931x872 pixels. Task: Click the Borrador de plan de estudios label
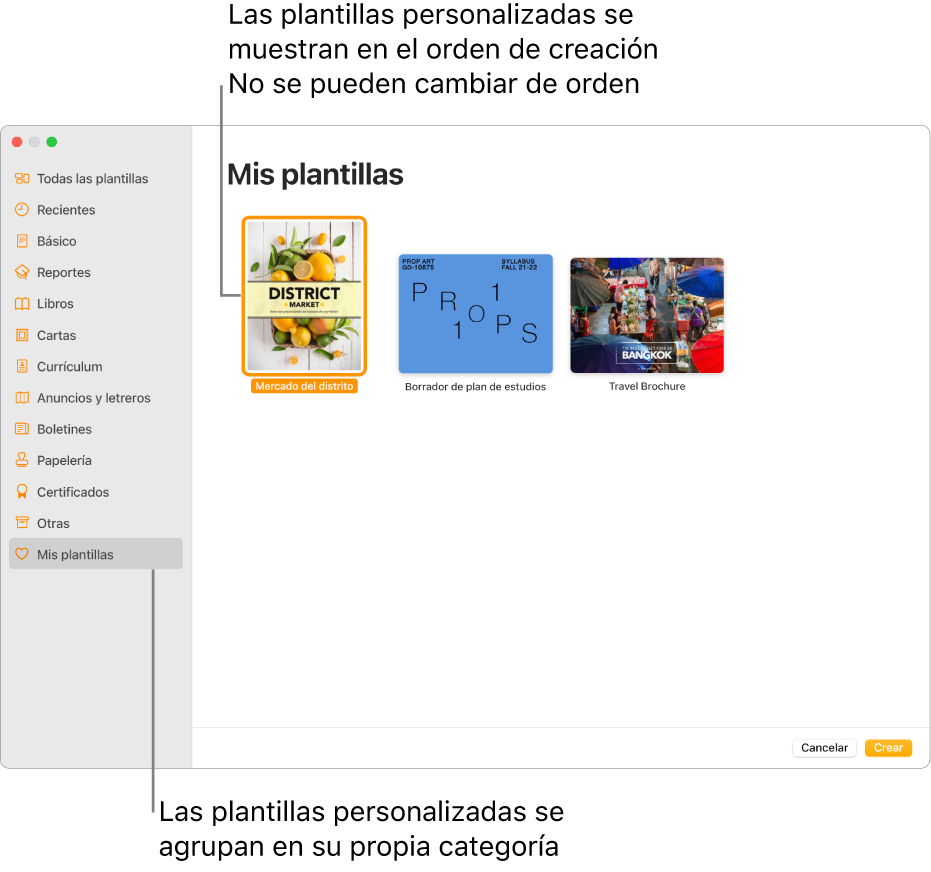[476, 387]
